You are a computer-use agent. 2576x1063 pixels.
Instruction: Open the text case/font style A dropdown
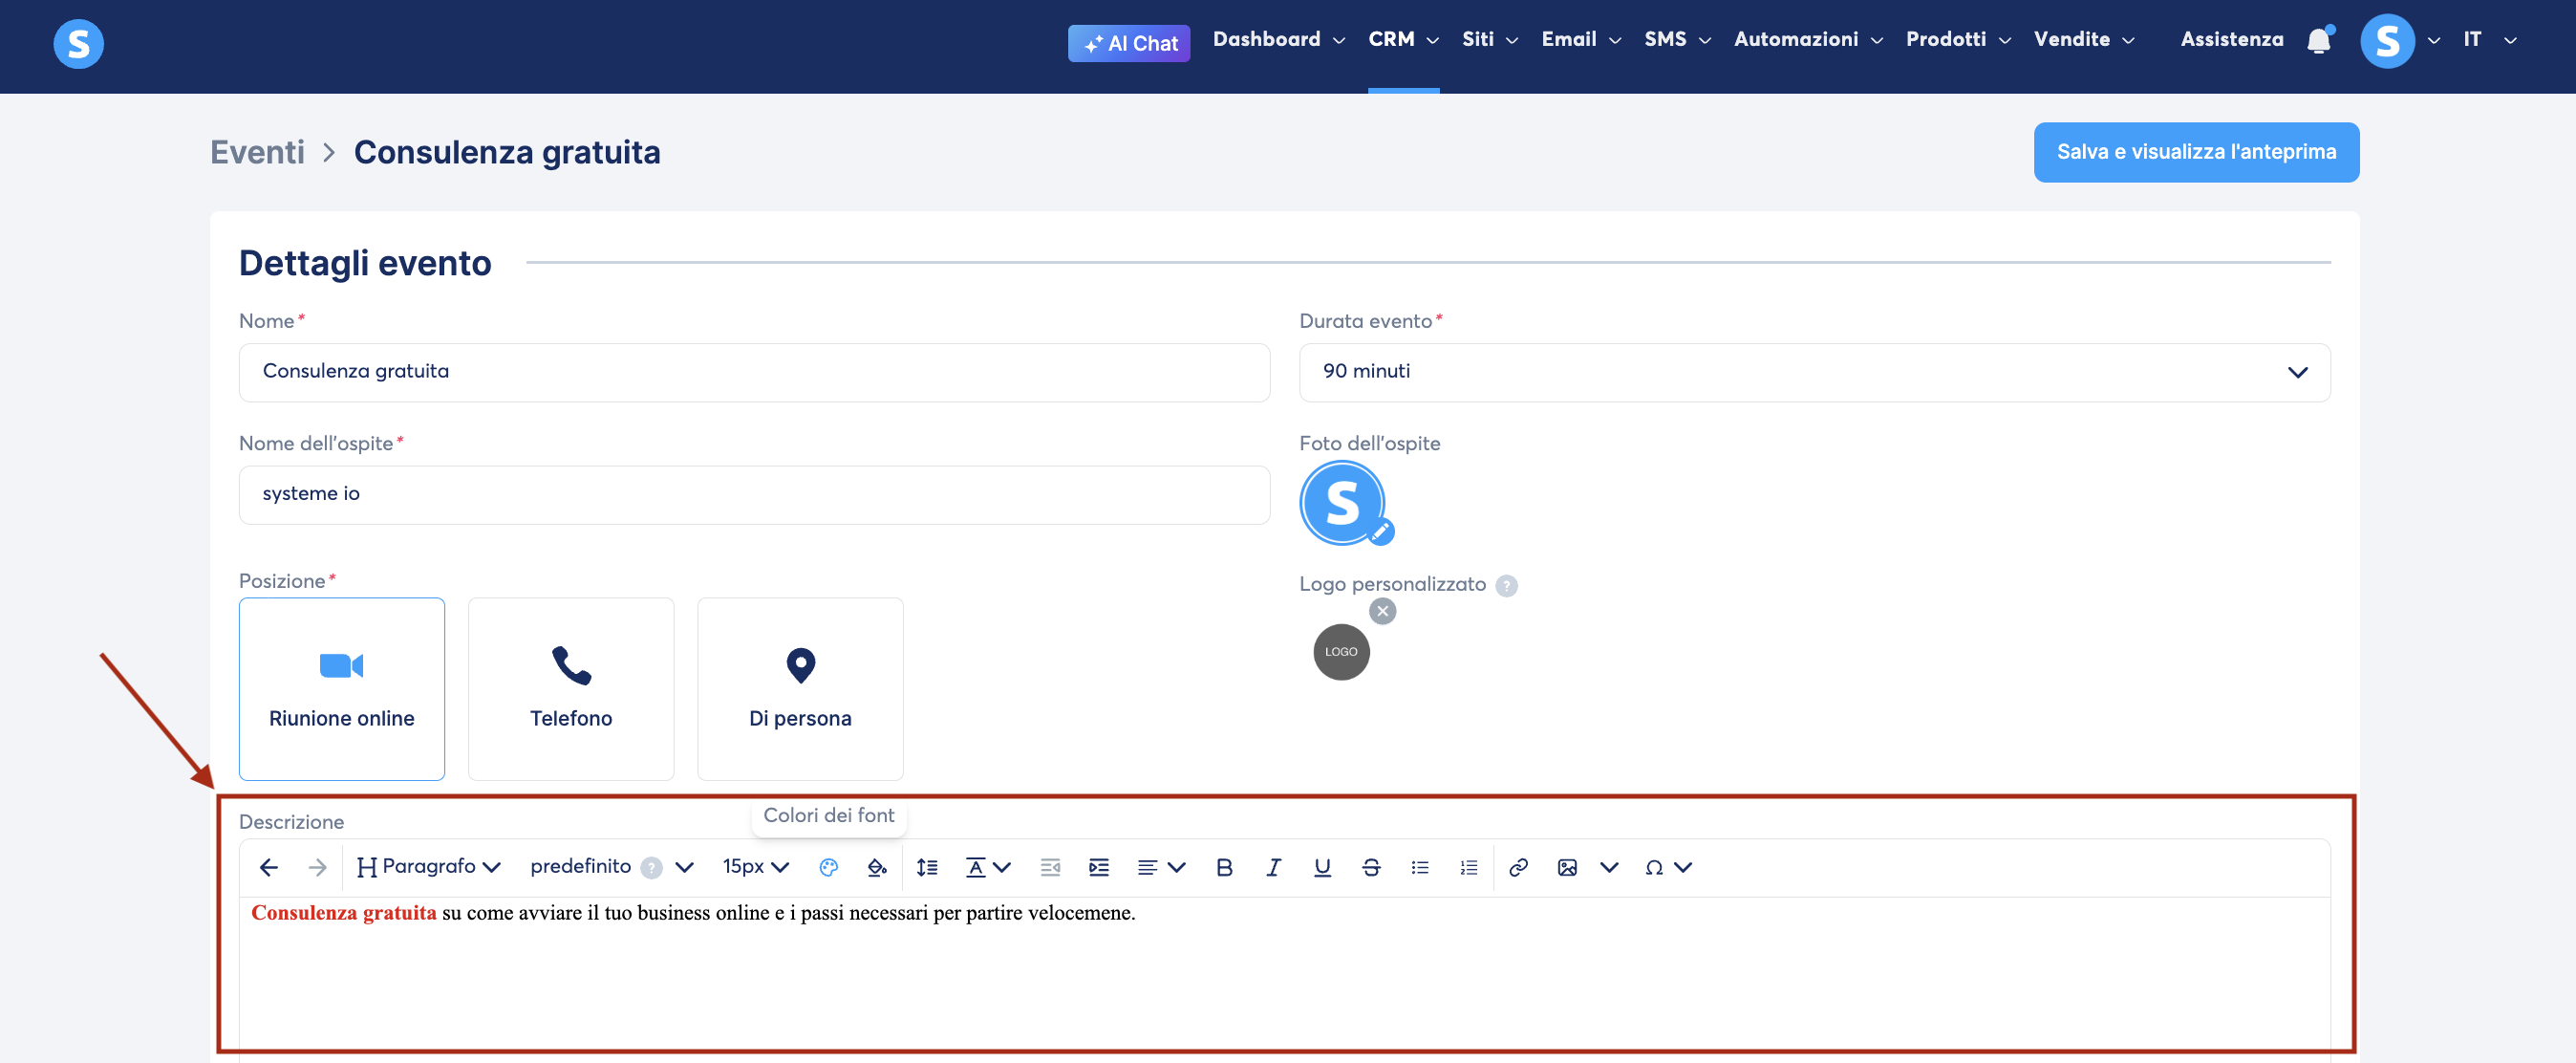(987, 867)
